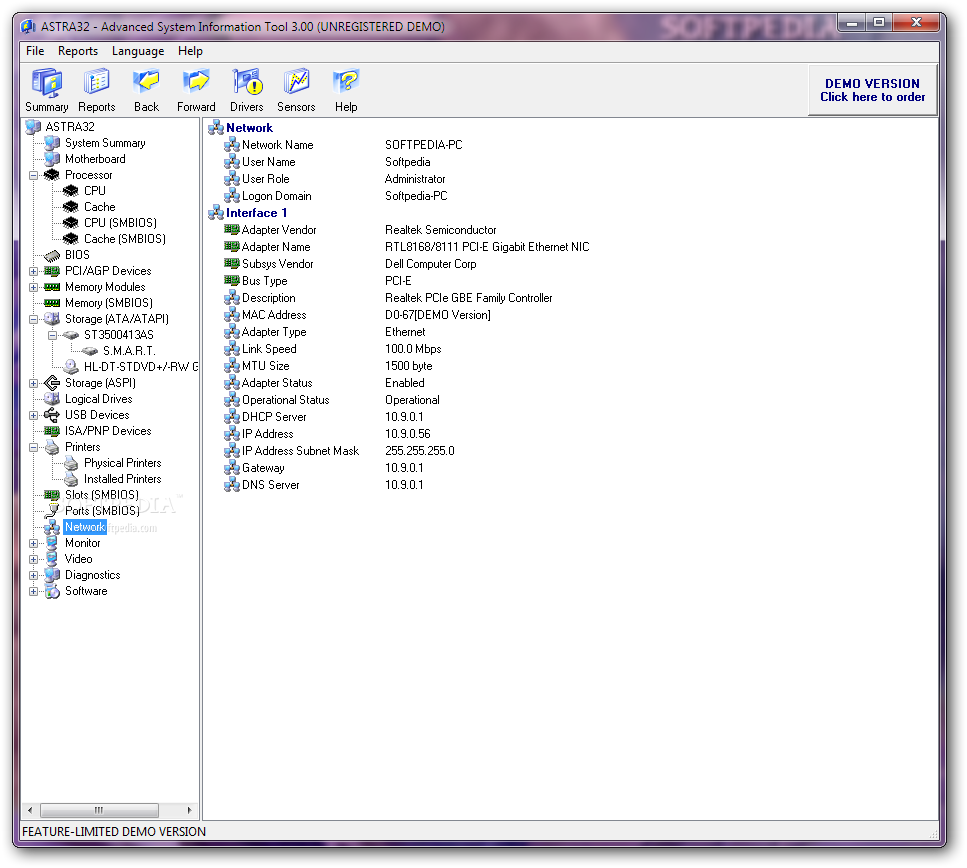The image size is (967, 868).
Task: Go Forward using the toolbar arrow
Action: [196, 90]
